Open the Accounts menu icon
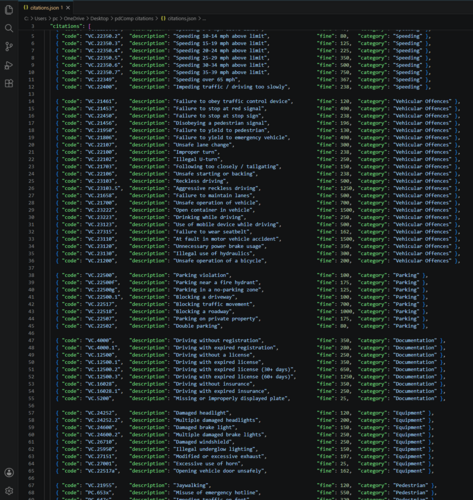The width and height of the screenshot is (473, 500). tap(9, 472)
